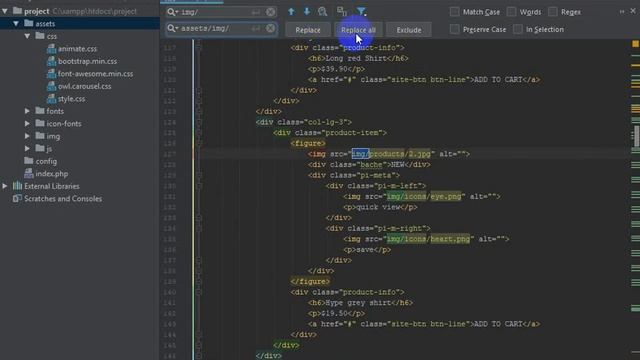Click 'Long red Shirt' heading text

(x=356, y=58)
